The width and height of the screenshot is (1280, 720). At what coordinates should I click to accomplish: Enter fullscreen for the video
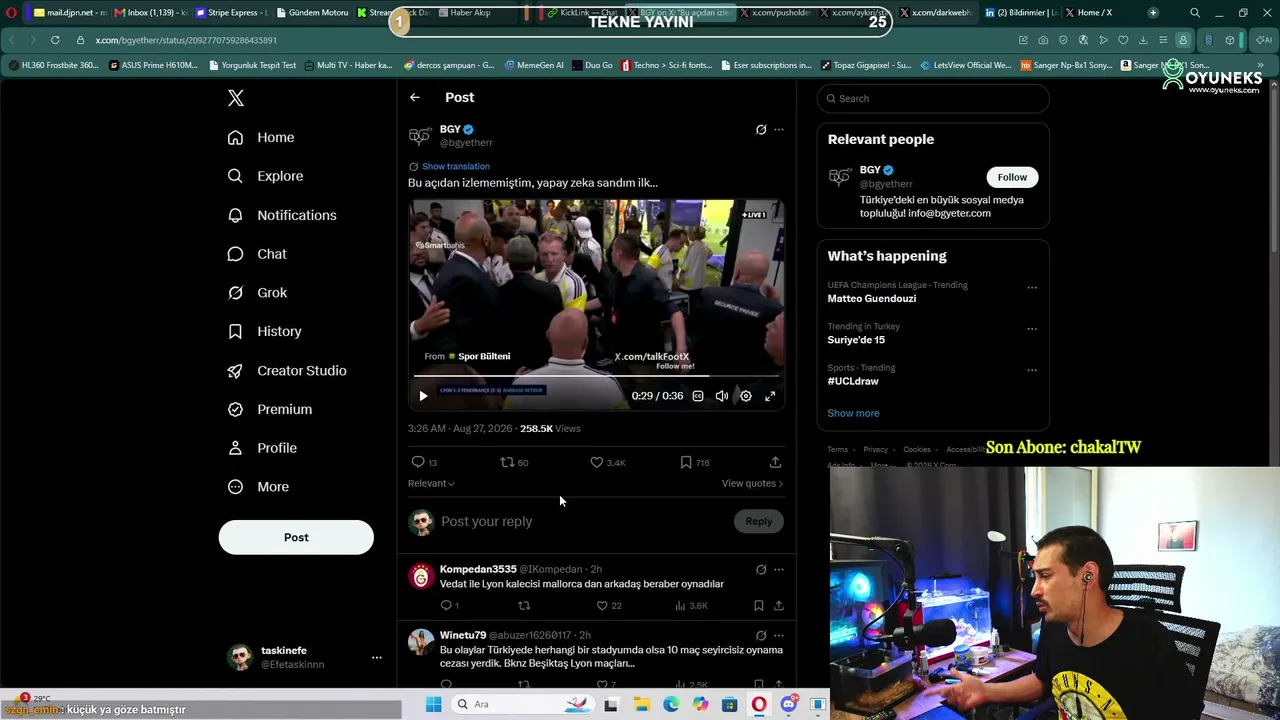tap(770, 396)
